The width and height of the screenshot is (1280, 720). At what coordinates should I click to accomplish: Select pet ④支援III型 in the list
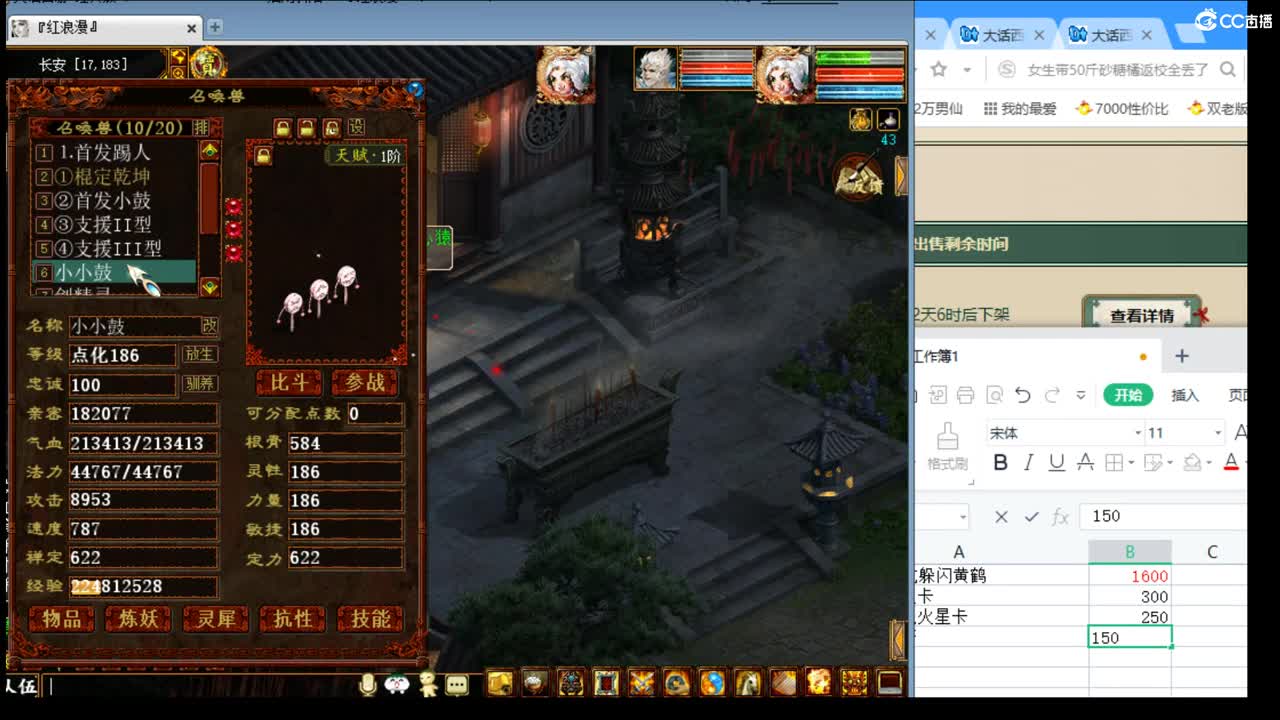[x=114, y=249]
